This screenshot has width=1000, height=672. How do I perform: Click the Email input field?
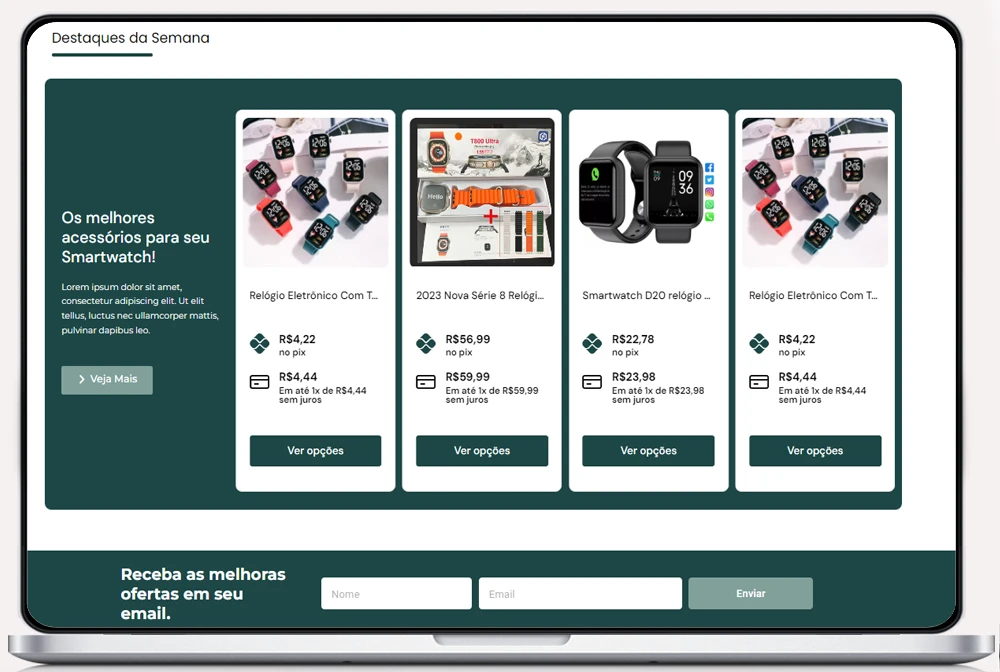(x=580, y=593)
